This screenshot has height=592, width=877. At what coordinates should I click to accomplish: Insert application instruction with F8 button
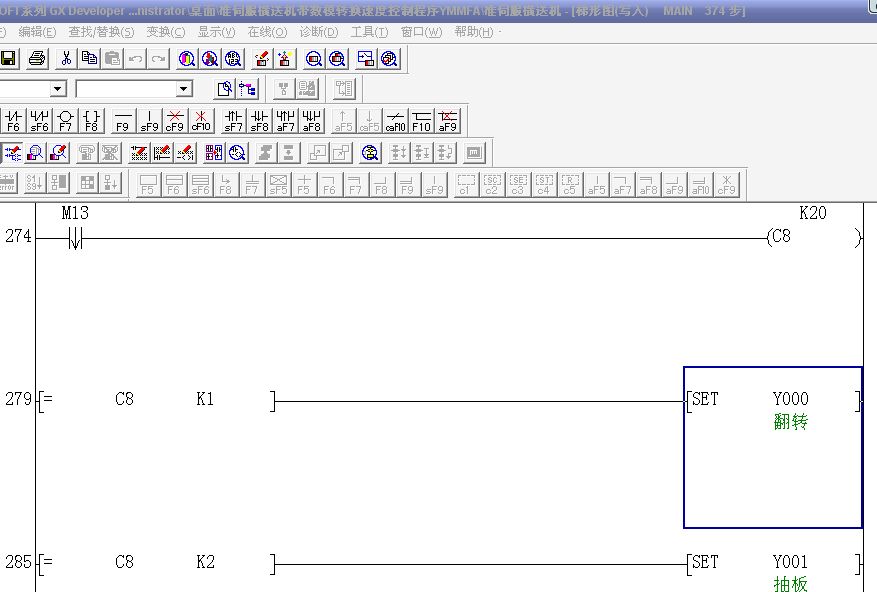coord(91,121)
